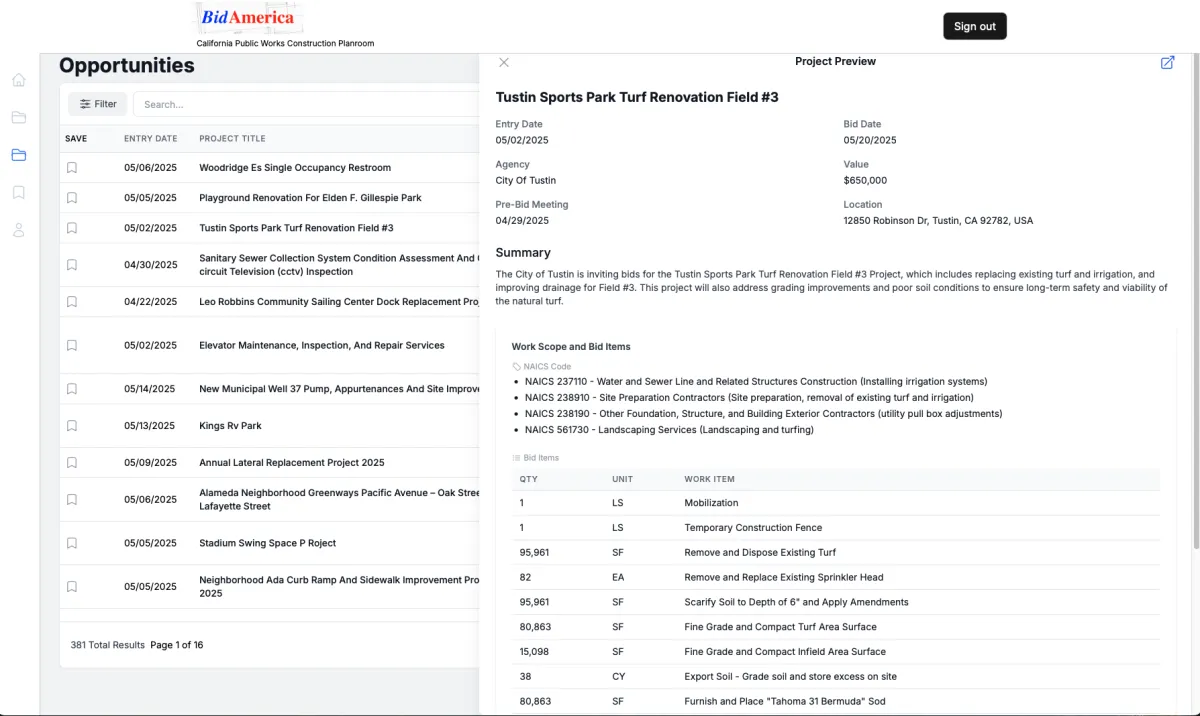This screenshot has width=1200, height=716.
Task: Open Sanitary Sewer Collection System Condition Assessment
Action: click(338, 265)
